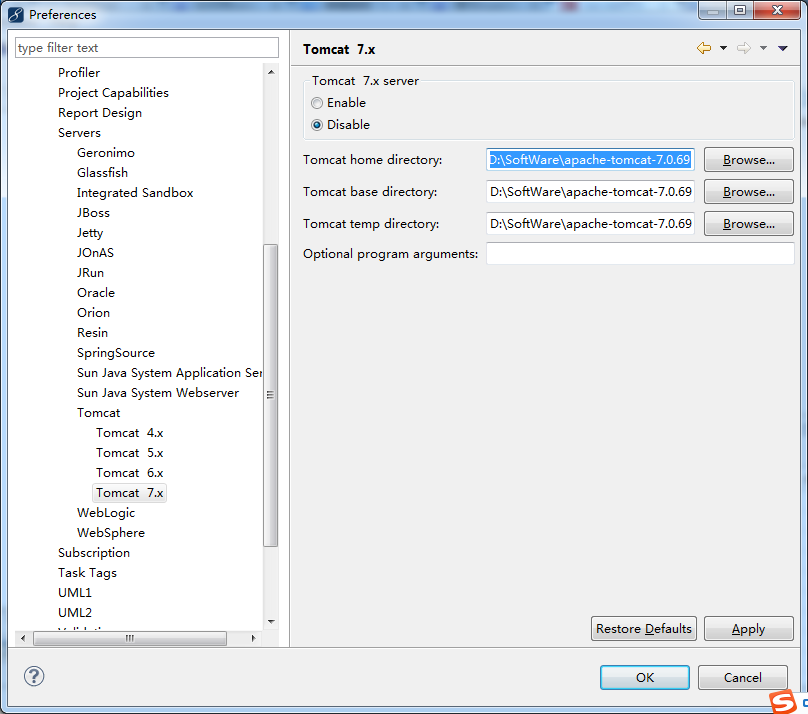Select JOnAS server entry
Viewport: 808px width, 714px height.
click(95, 253)
